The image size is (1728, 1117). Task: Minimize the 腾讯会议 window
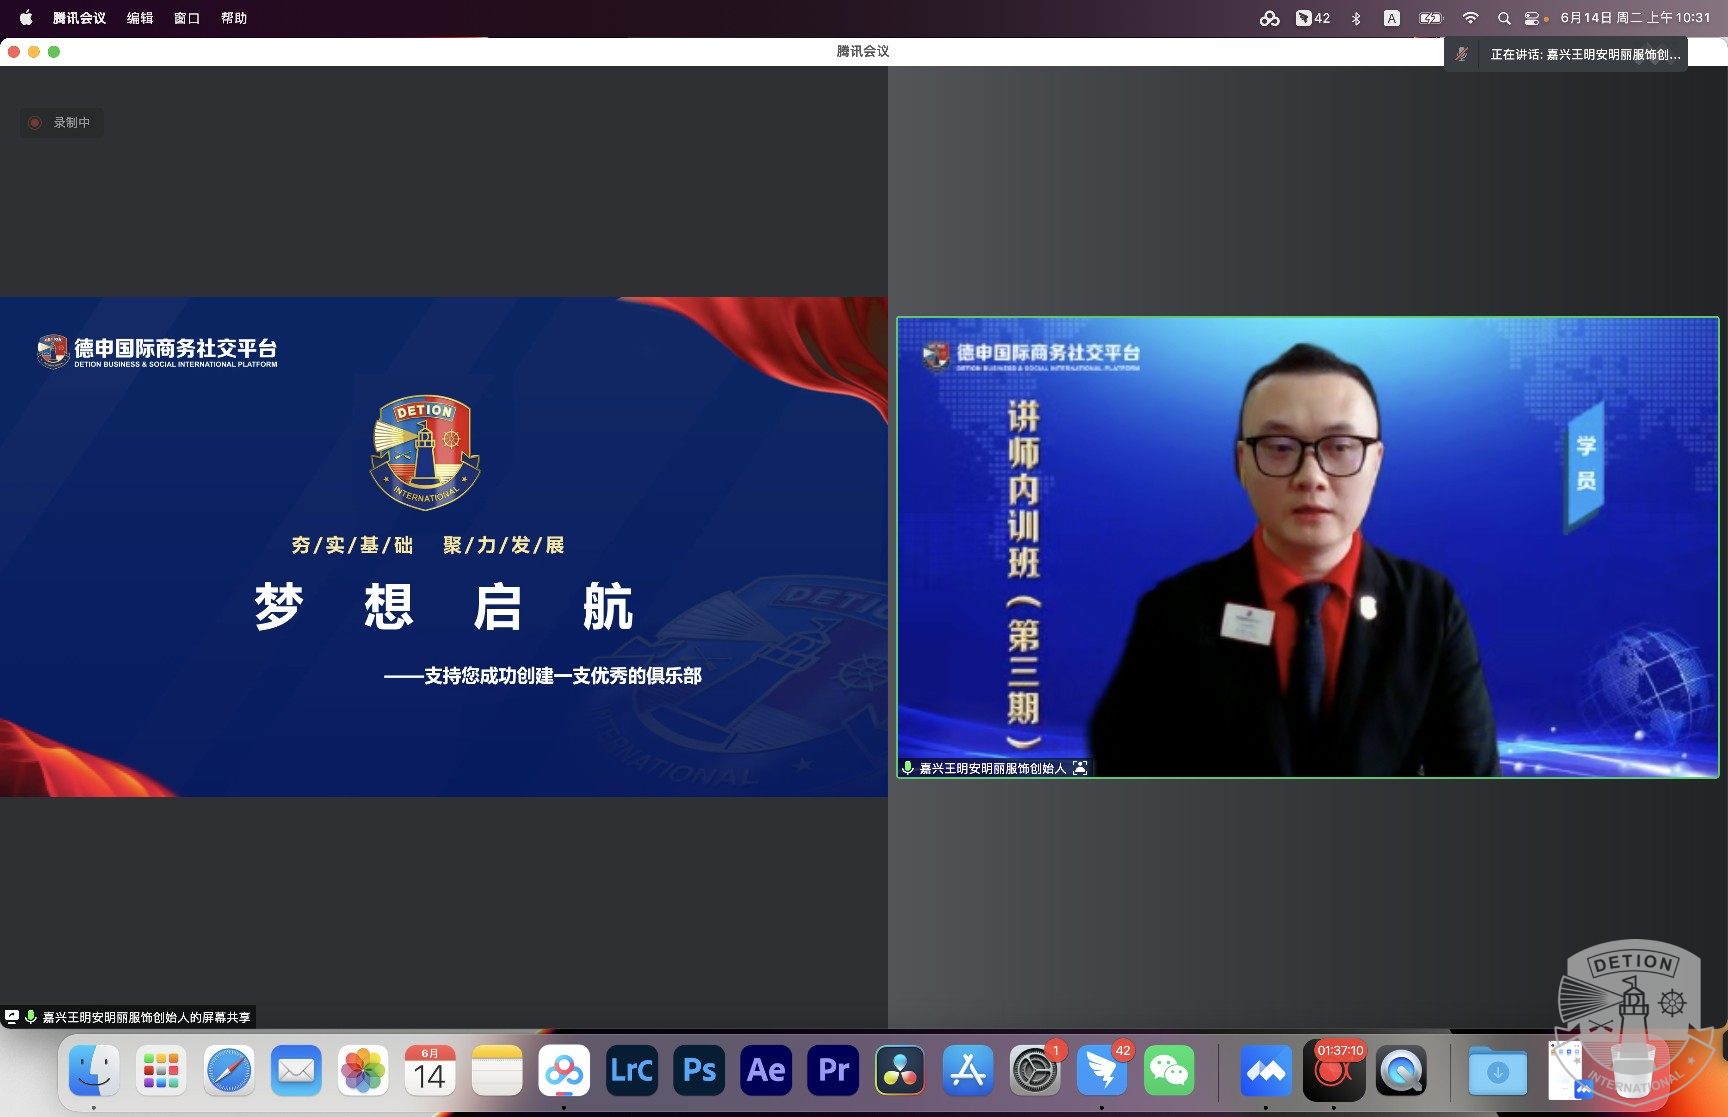pos(34,51)
